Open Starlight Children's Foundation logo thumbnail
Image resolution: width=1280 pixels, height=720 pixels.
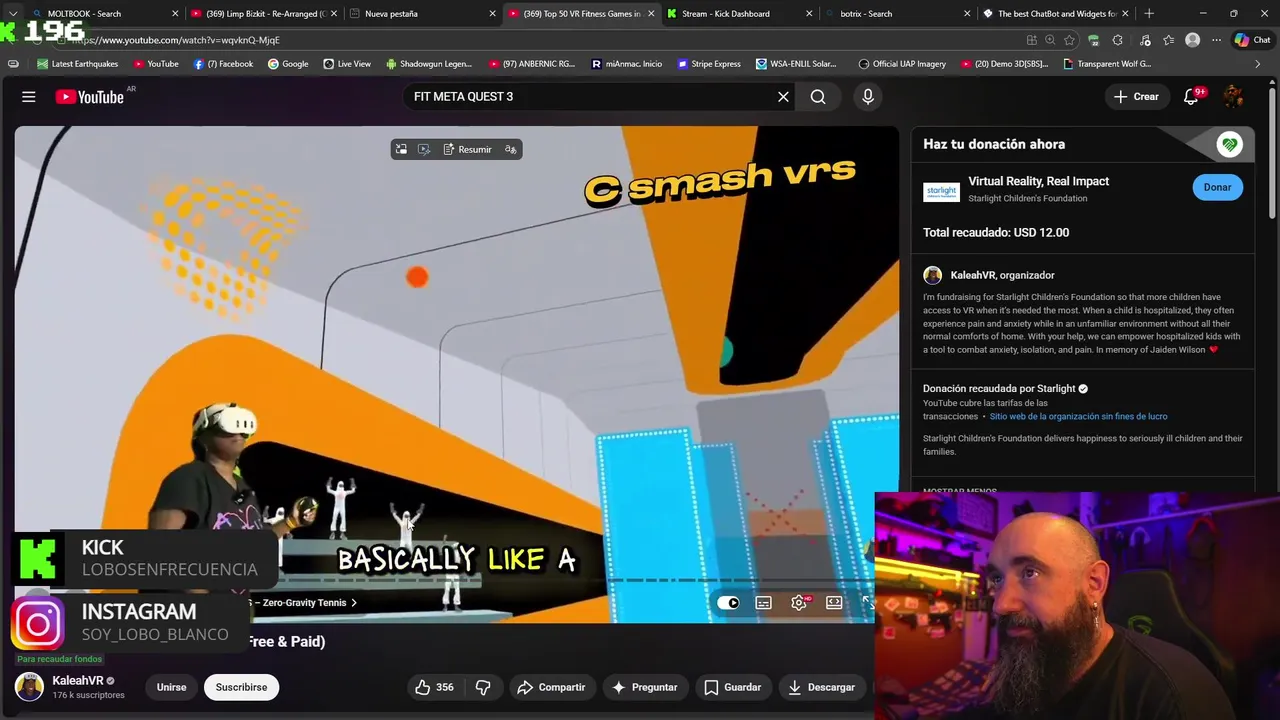941,191
